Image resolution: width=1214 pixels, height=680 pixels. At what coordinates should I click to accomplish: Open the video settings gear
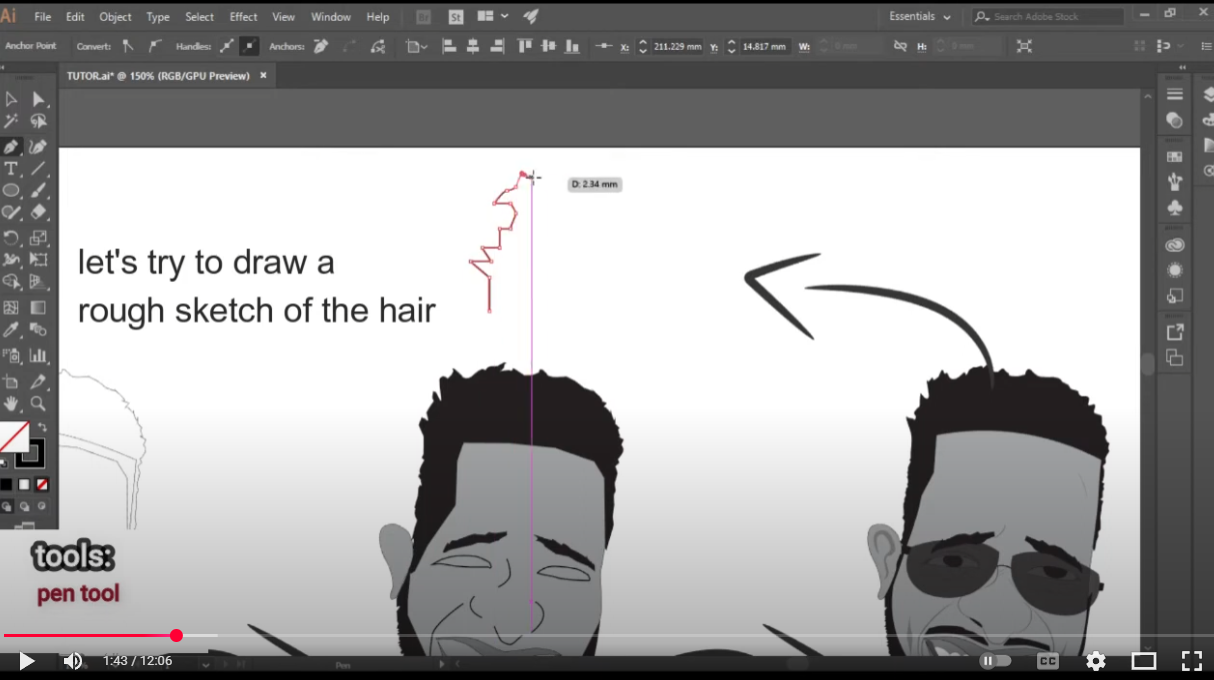[1095, 661]
